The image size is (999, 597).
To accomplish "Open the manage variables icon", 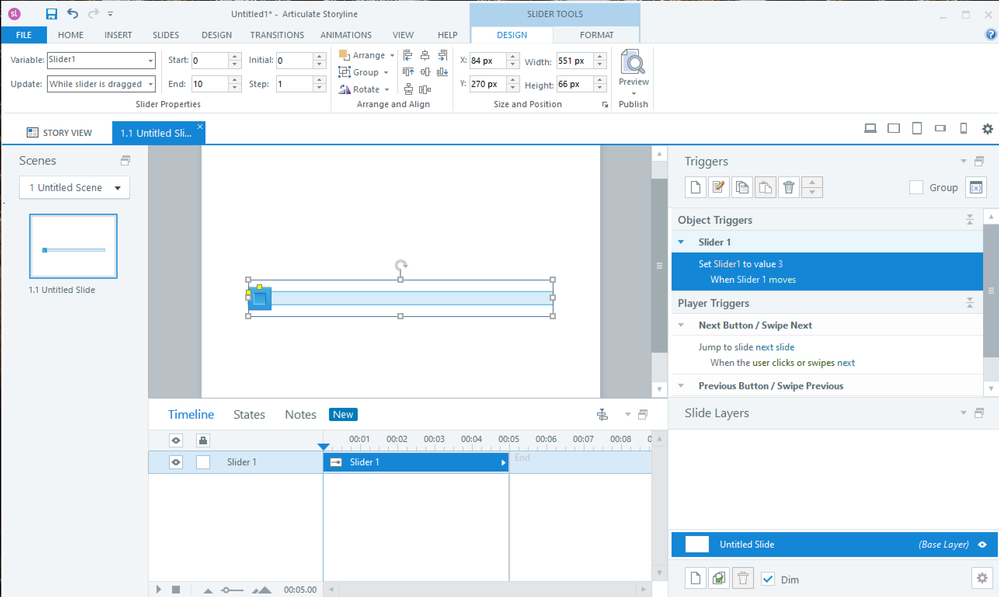I will click(975, 187).
